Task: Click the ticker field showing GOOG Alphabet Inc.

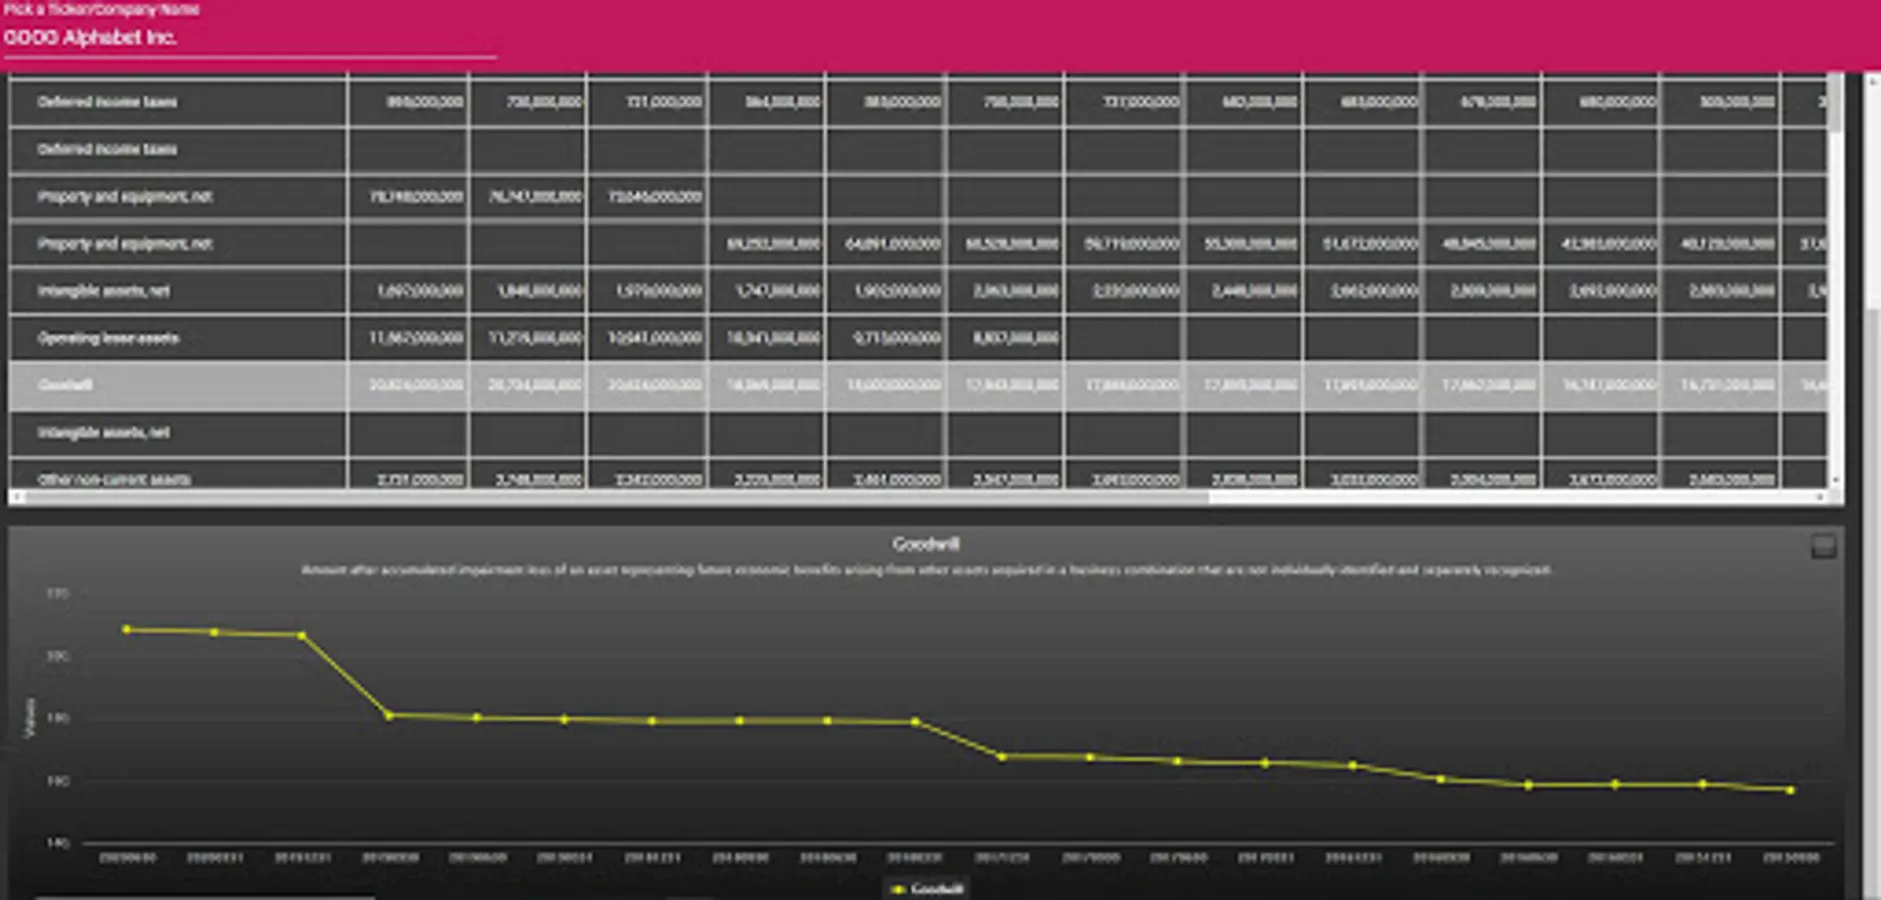Action: (x=249, y=38)
